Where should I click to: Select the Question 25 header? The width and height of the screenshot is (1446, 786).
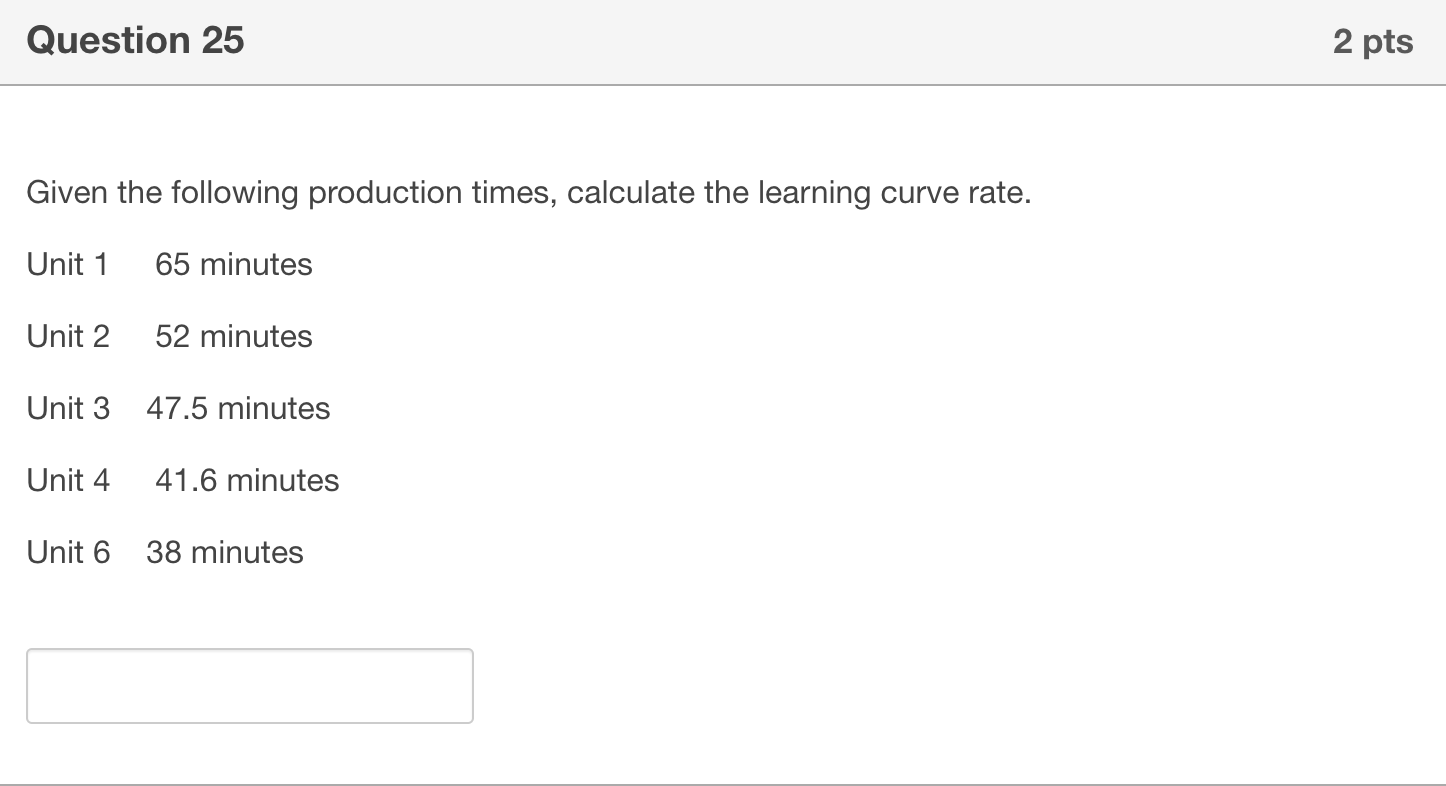(x=134, y=40)
